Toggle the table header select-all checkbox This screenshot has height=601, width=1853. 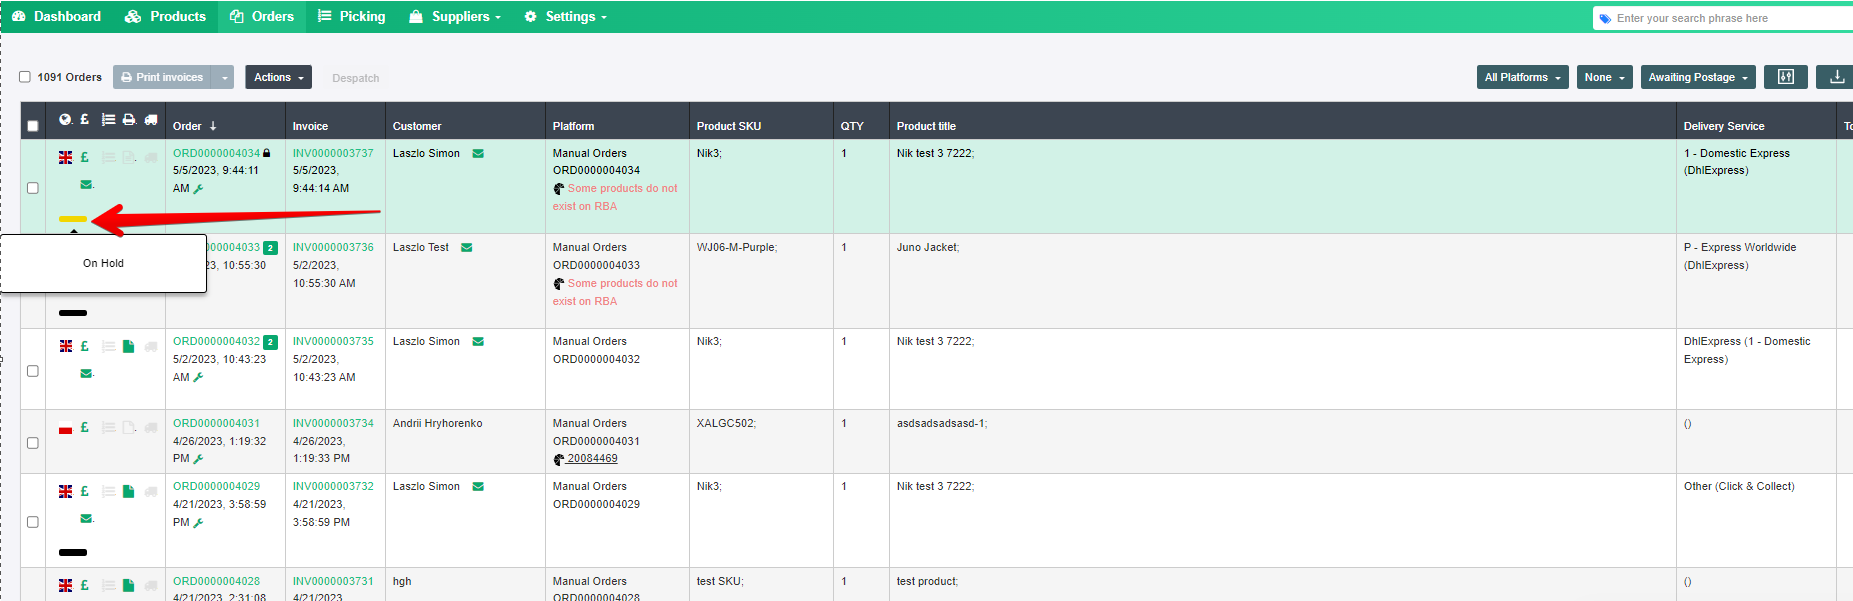click(33, 126)
